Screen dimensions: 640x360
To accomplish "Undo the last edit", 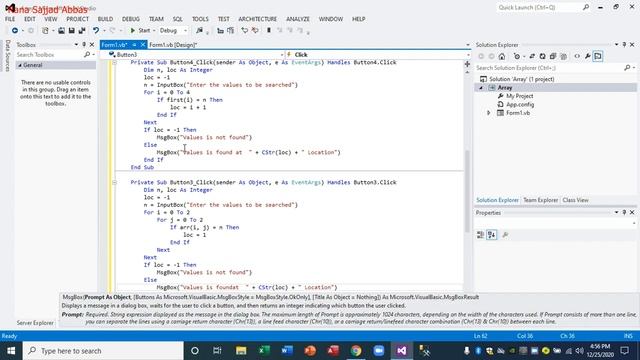I will pos(96,31).
